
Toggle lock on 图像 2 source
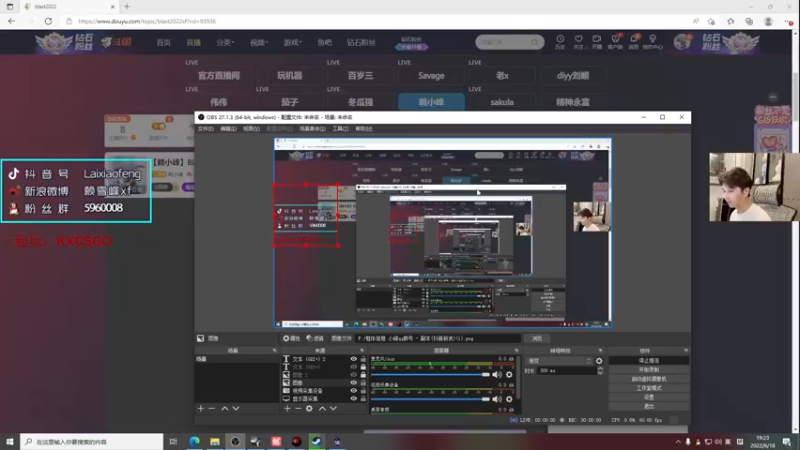coord(363,375)
